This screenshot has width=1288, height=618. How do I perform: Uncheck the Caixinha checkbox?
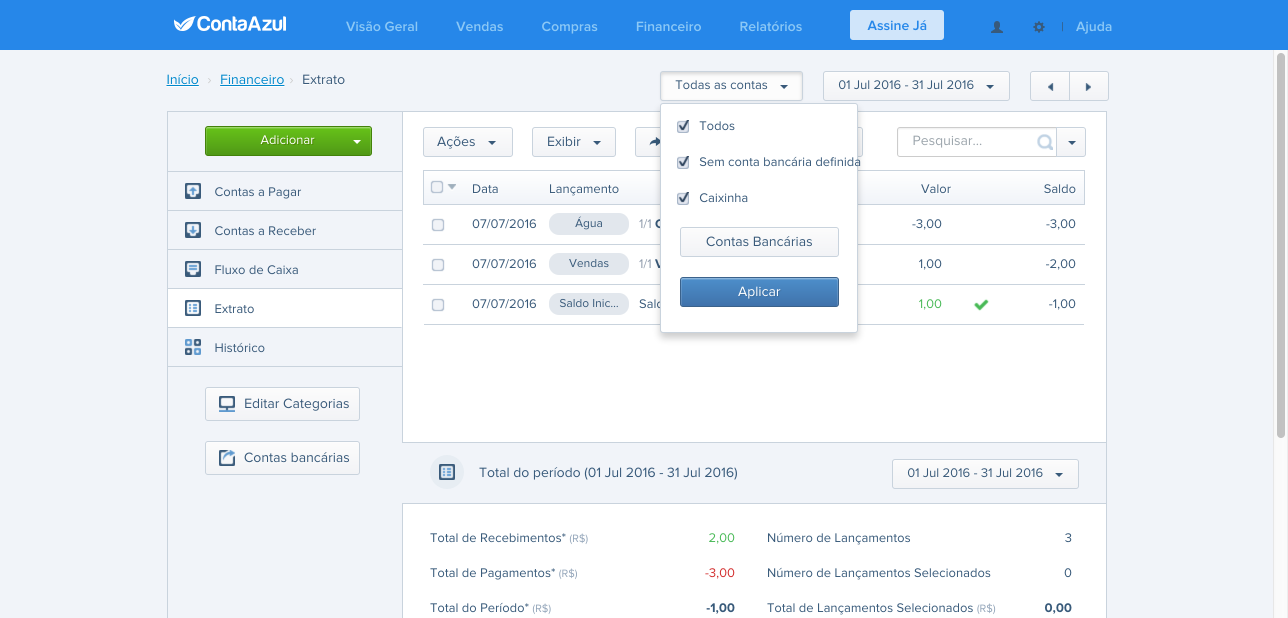coord(684,198)
